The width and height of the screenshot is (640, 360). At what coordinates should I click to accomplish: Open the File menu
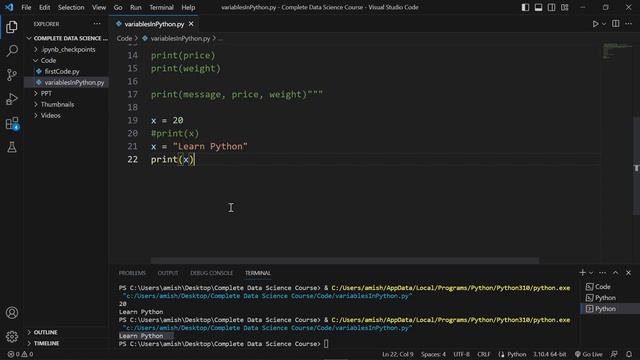pyautogui.click(x=26, y=7)
